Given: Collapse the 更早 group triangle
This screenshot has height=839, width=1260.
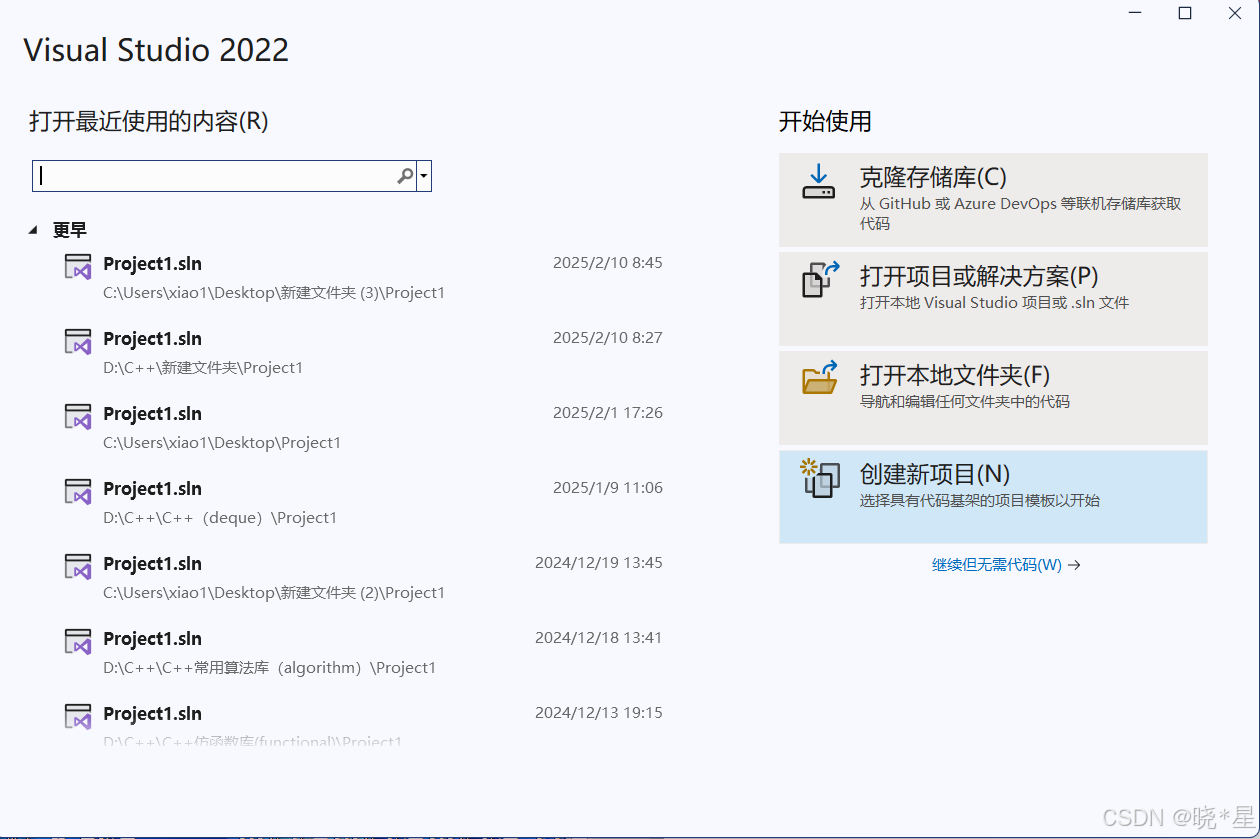Looking at the screenshot, I should pos(33,230).
